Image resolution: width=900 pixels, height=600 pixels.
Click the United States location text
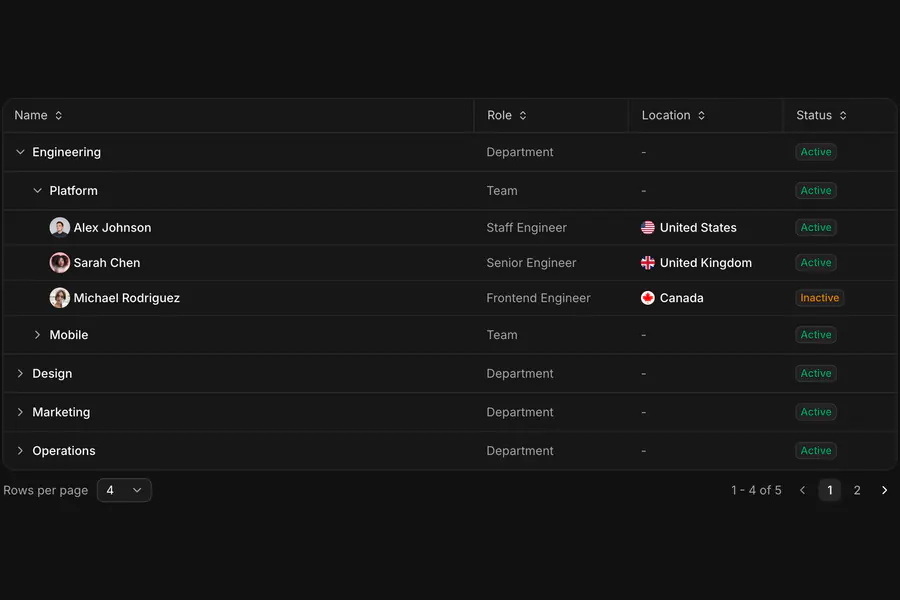(698, 227)
